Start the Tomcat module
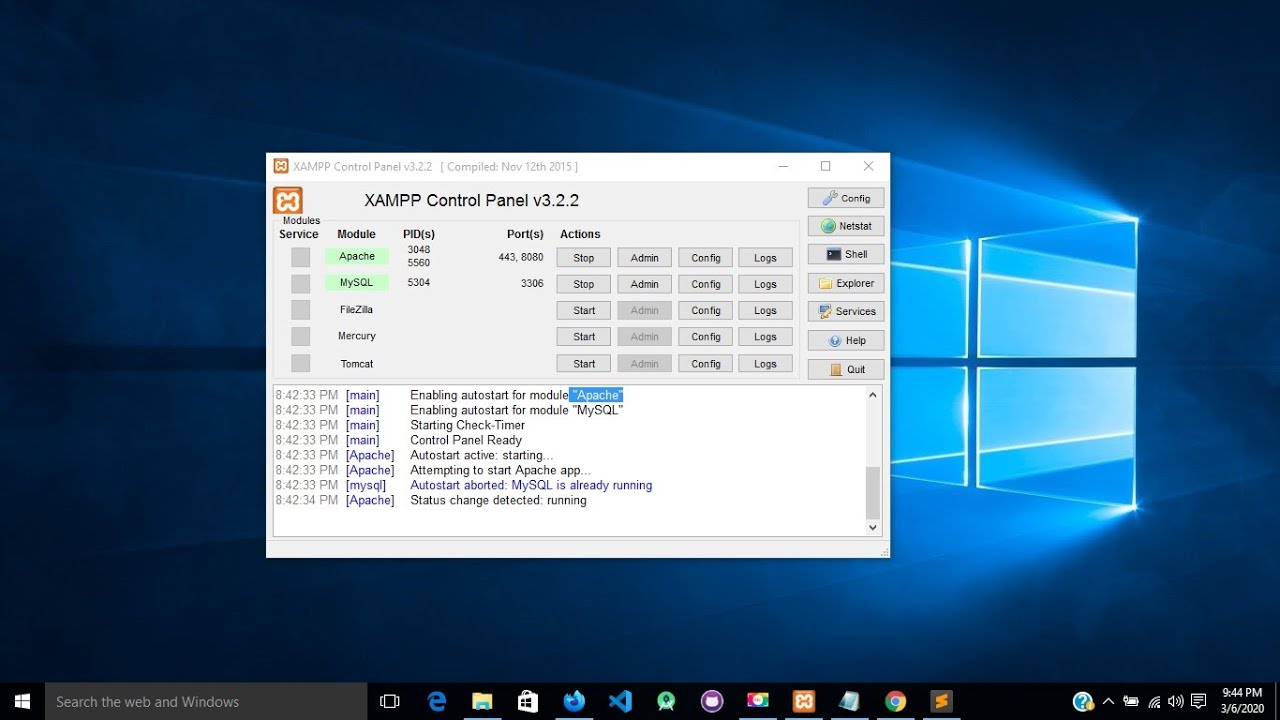The height and width of the screenshot is (720, 1280). (584, 364)
